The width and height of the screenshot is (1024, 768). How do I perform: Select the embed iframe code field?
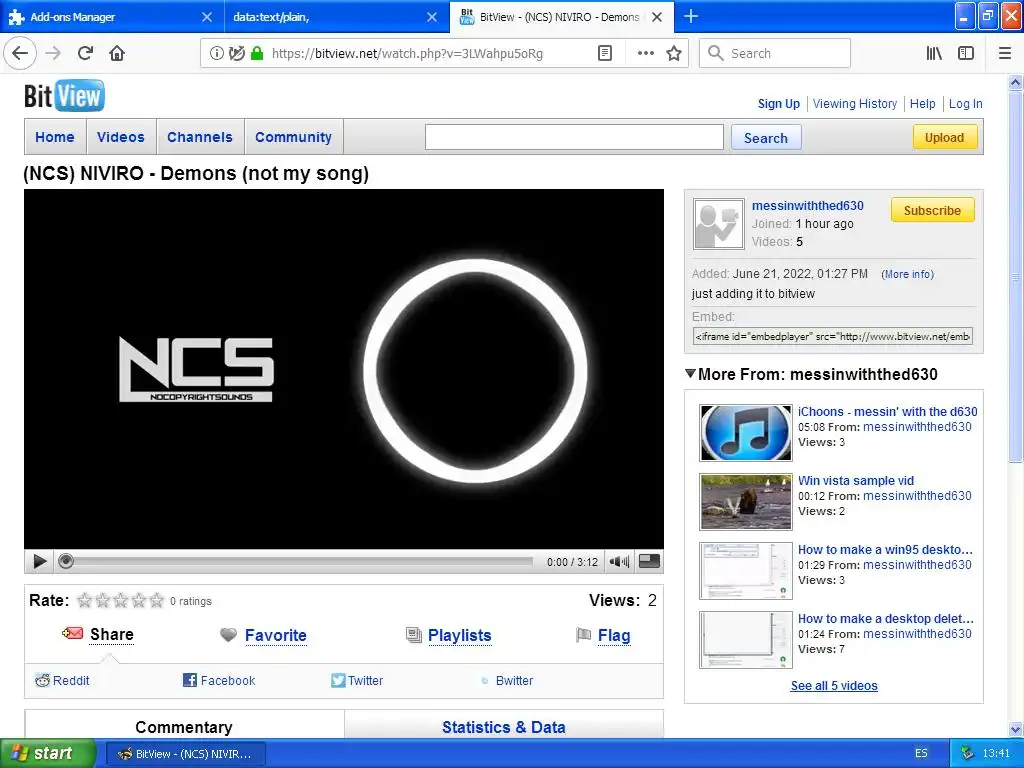(x=833, y=336)
